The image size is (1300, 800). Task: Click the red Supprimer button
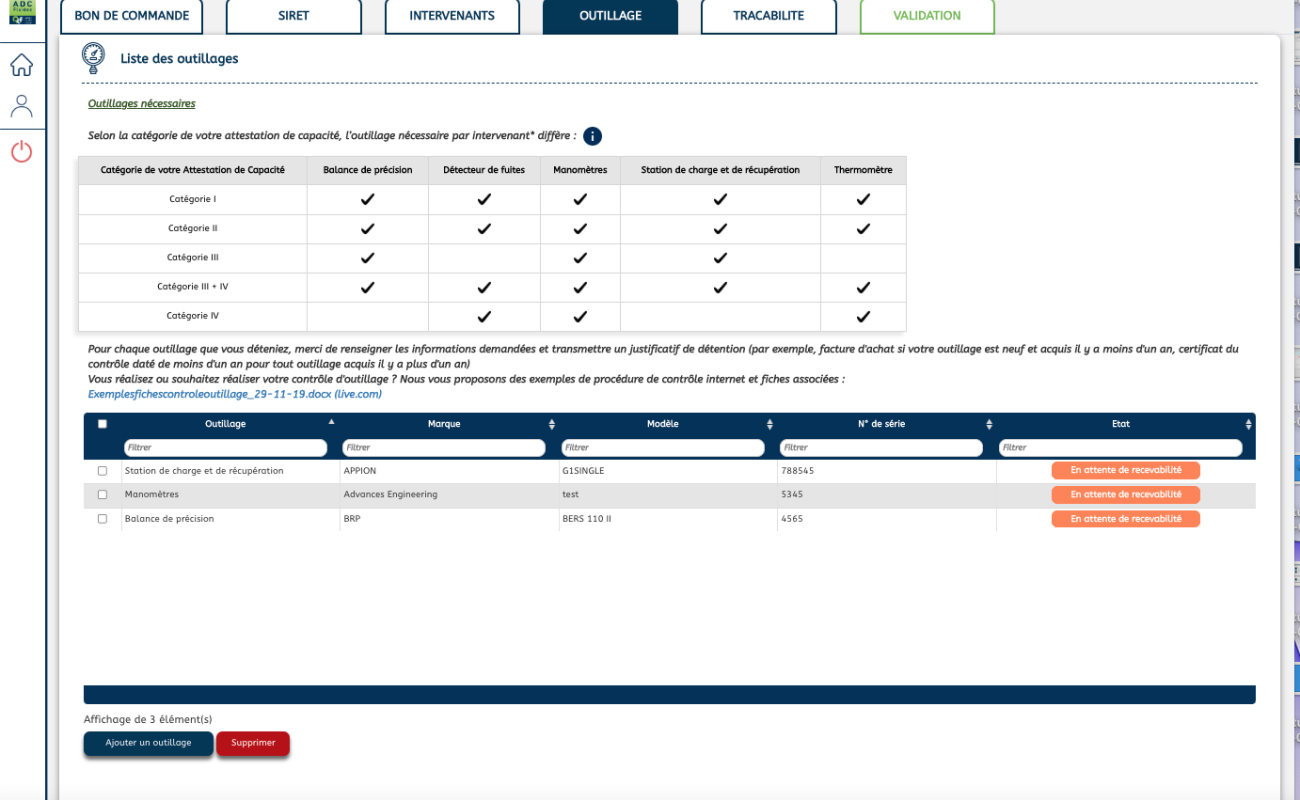pyautogui.click(x=253, y=743)
